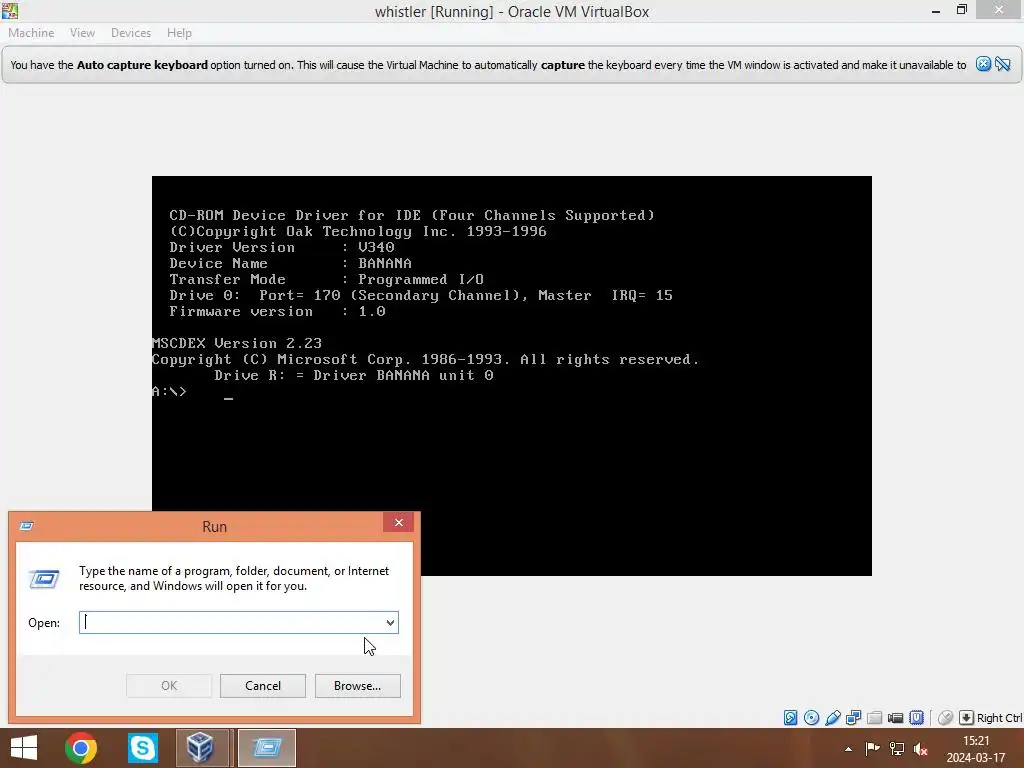Click the network adapters indicator icon

[854, 718]
